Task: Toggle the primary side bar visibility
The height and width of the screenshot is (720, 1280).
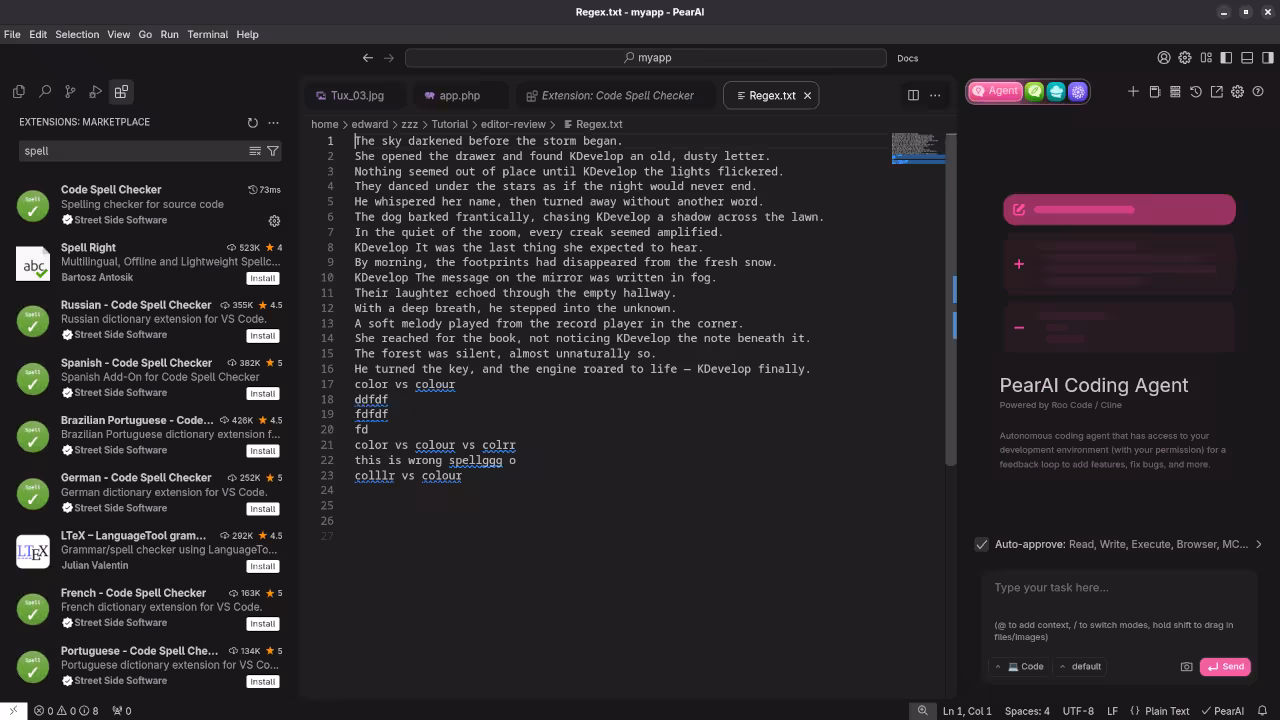Action: (x=1228, y=58)
